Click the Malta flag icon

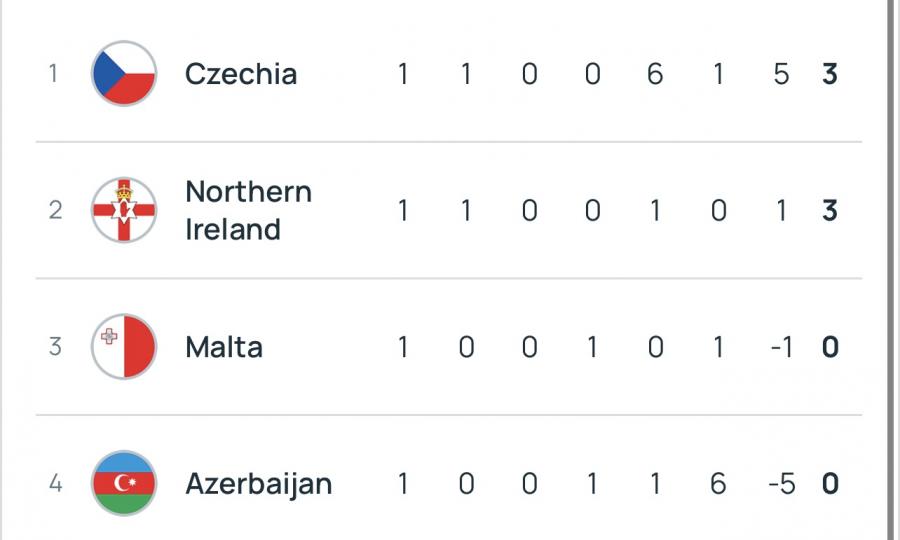[124, 347]
